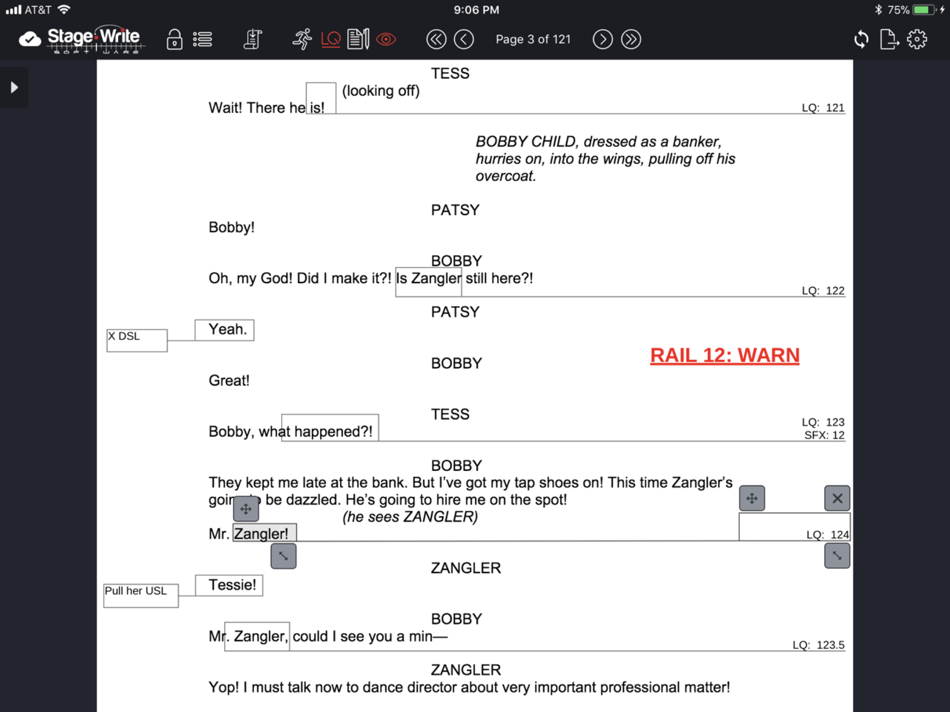950x712 pixels.
Task: Select the X DSL blocking note
Action: point(137,340)
